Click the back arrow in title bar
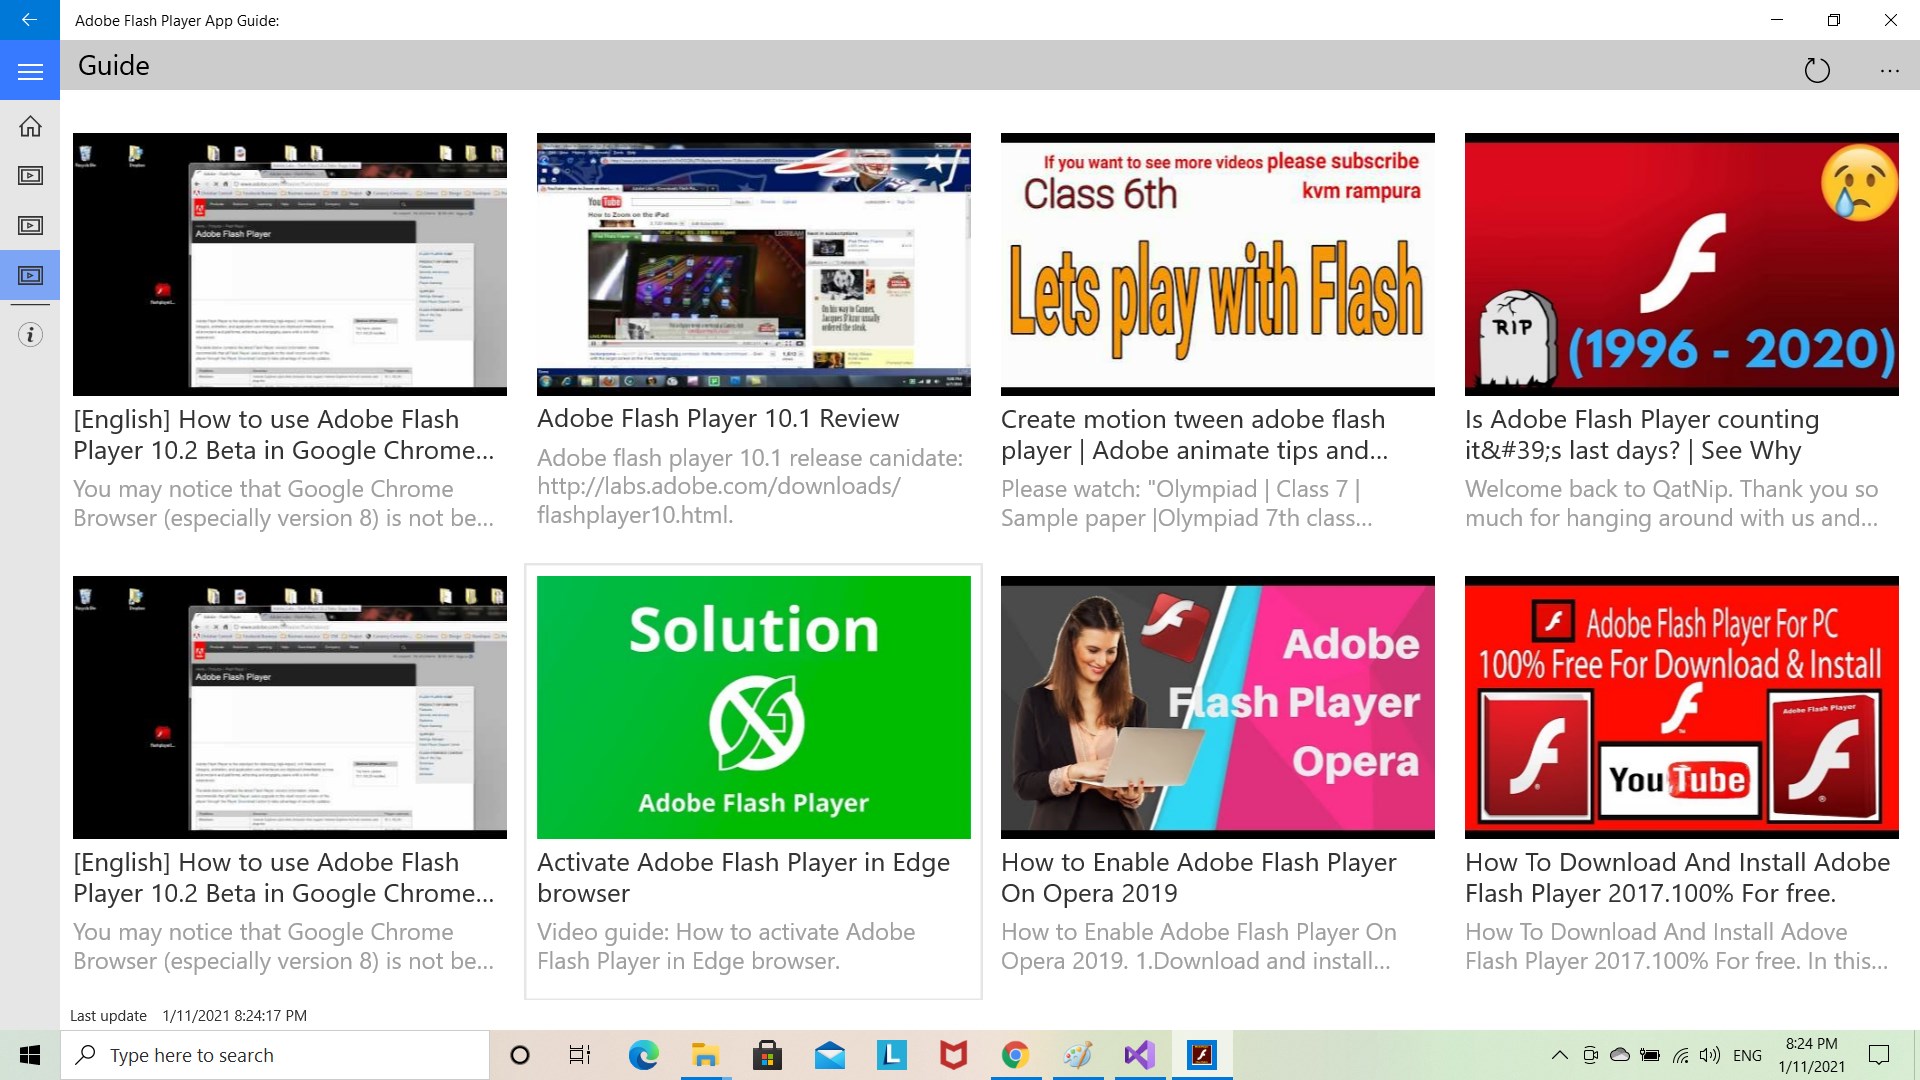 click(x=29, y=19)
